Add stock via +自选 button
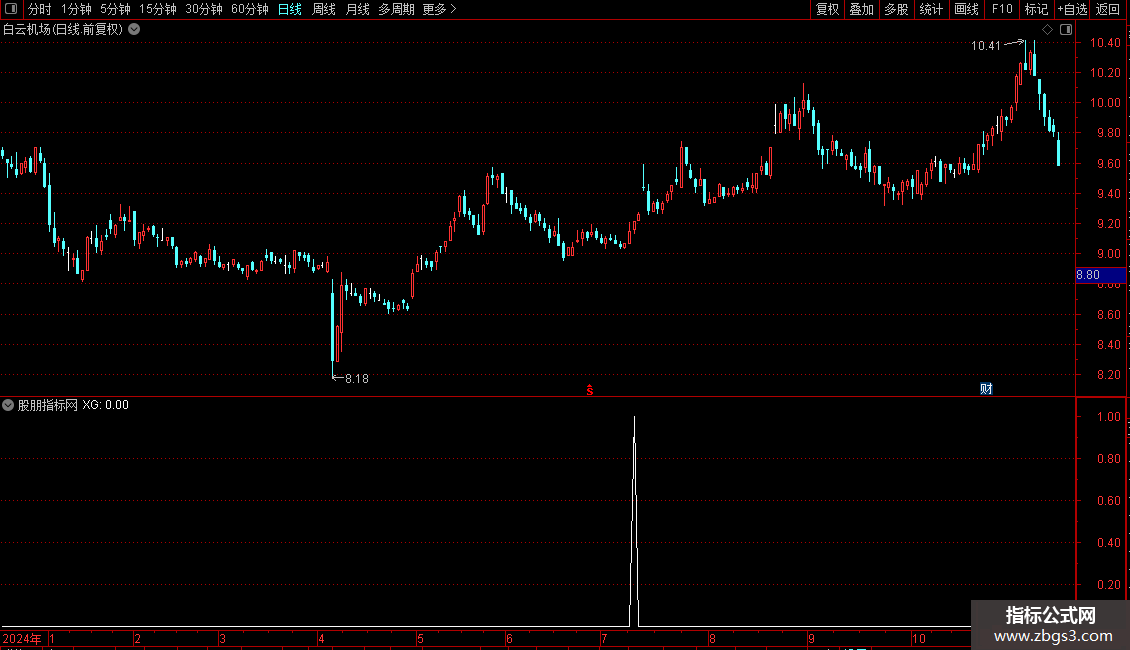Screen dimensions: 1130x650 coord(1072,9)
